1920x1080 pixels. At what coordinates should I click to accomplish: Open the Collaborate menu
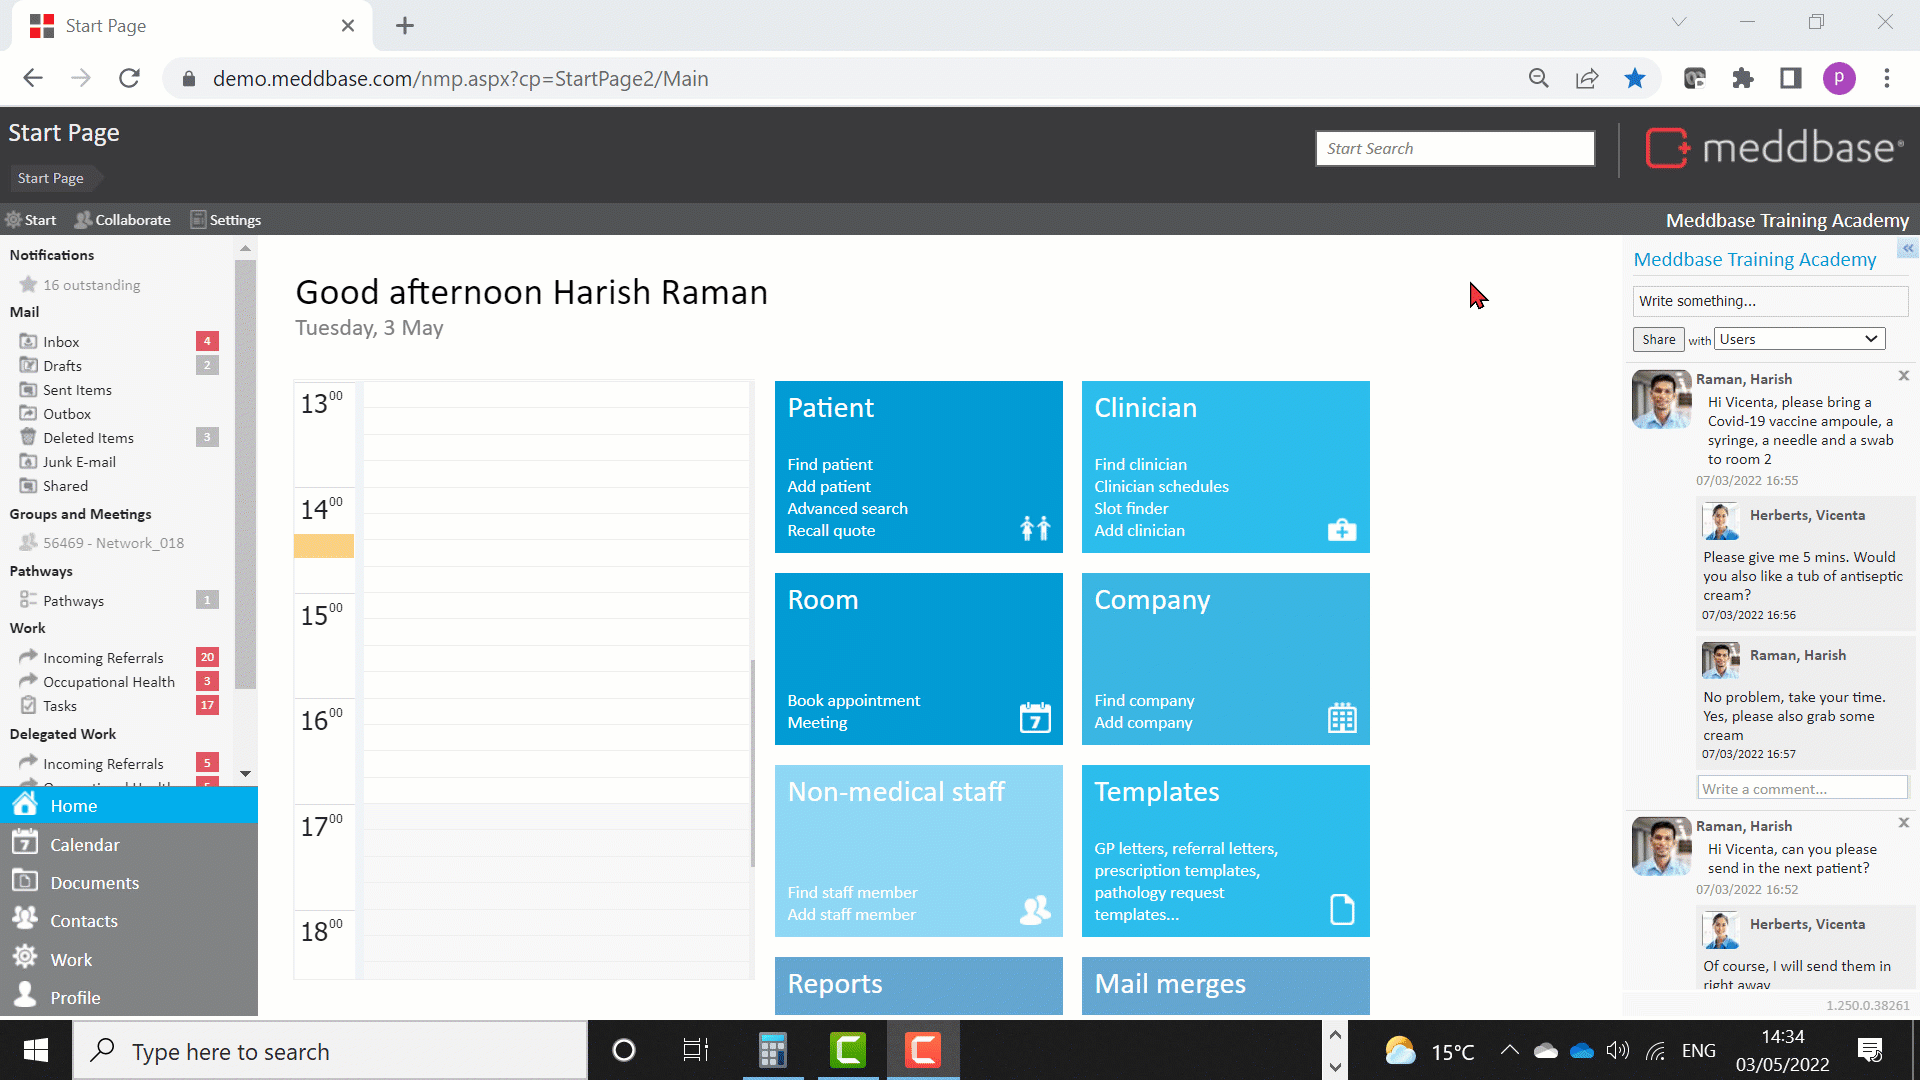click(x=122, y=220)
